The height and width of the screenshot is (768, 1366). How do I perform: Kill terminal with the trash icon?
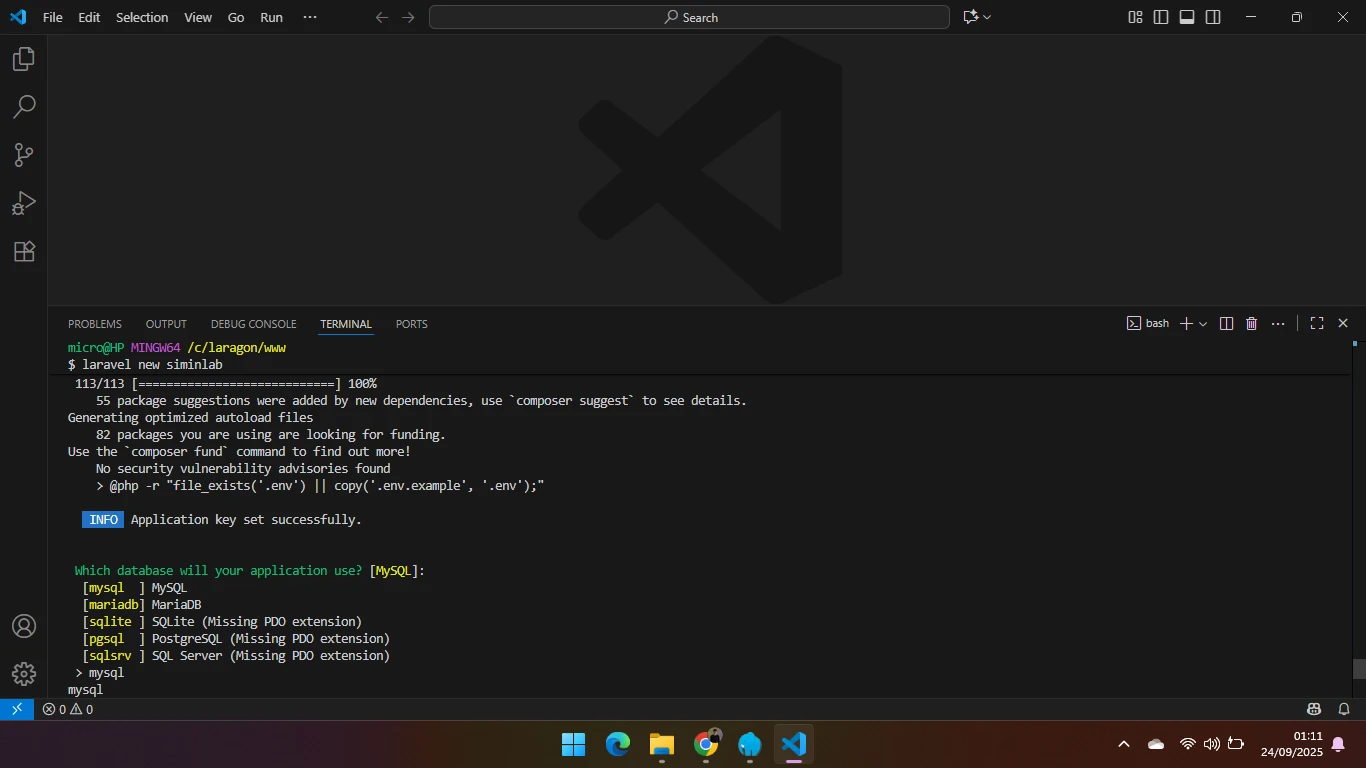1251,324
